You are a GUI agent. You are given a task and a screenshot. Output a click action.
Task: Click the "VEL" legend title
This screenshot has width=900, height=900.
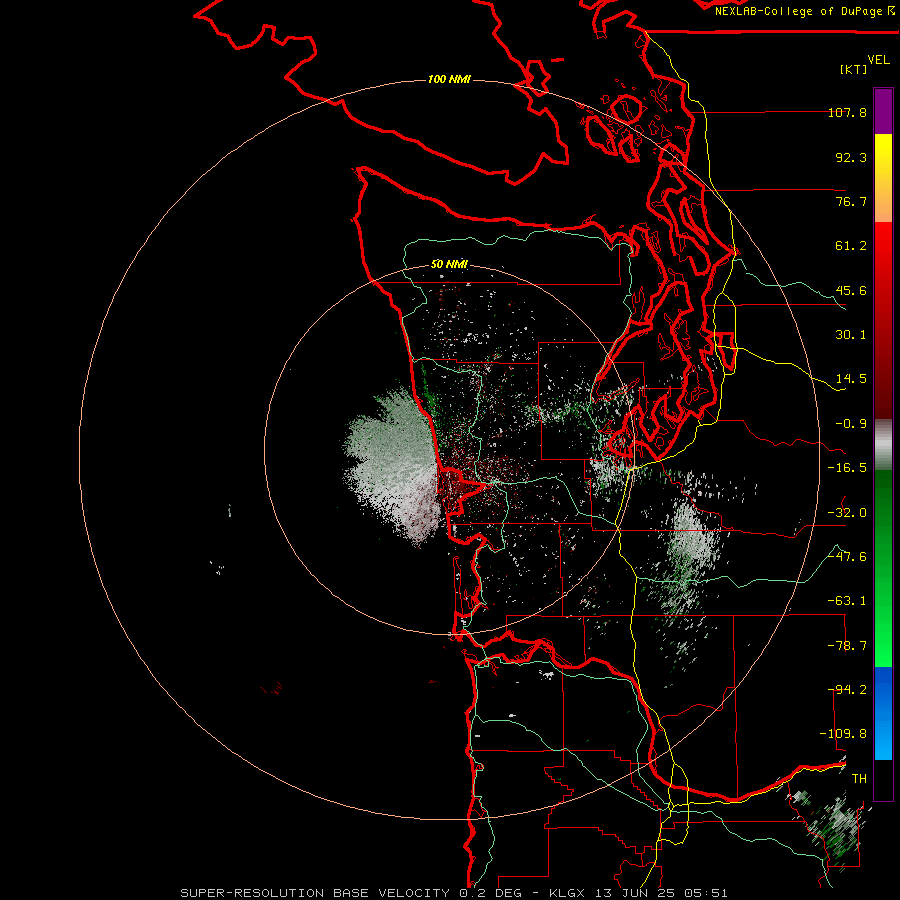tap(879, 60)
